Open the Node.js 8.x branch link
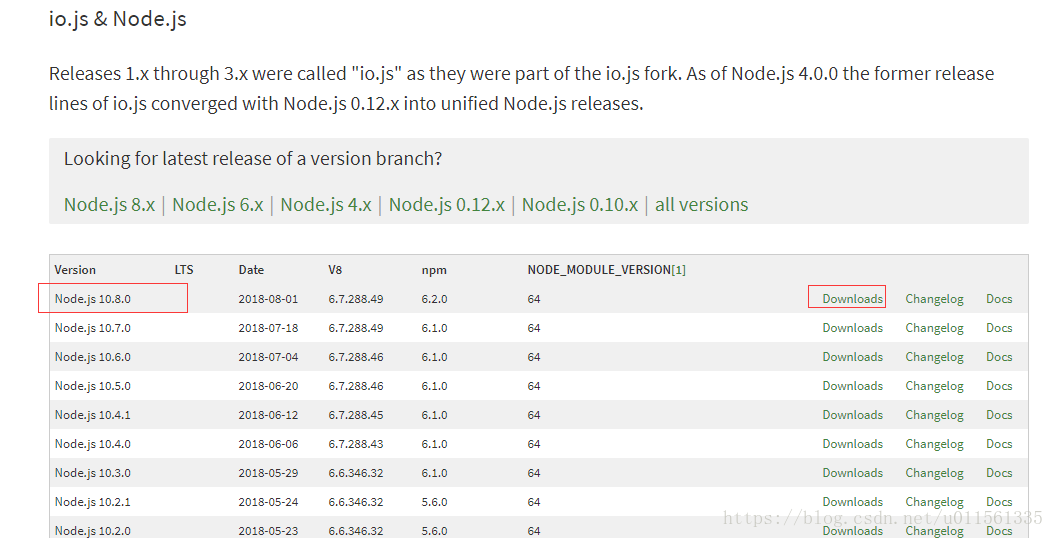Image resolution: width=1054 pixels, height=538 pixels. [x=110, y=204]
